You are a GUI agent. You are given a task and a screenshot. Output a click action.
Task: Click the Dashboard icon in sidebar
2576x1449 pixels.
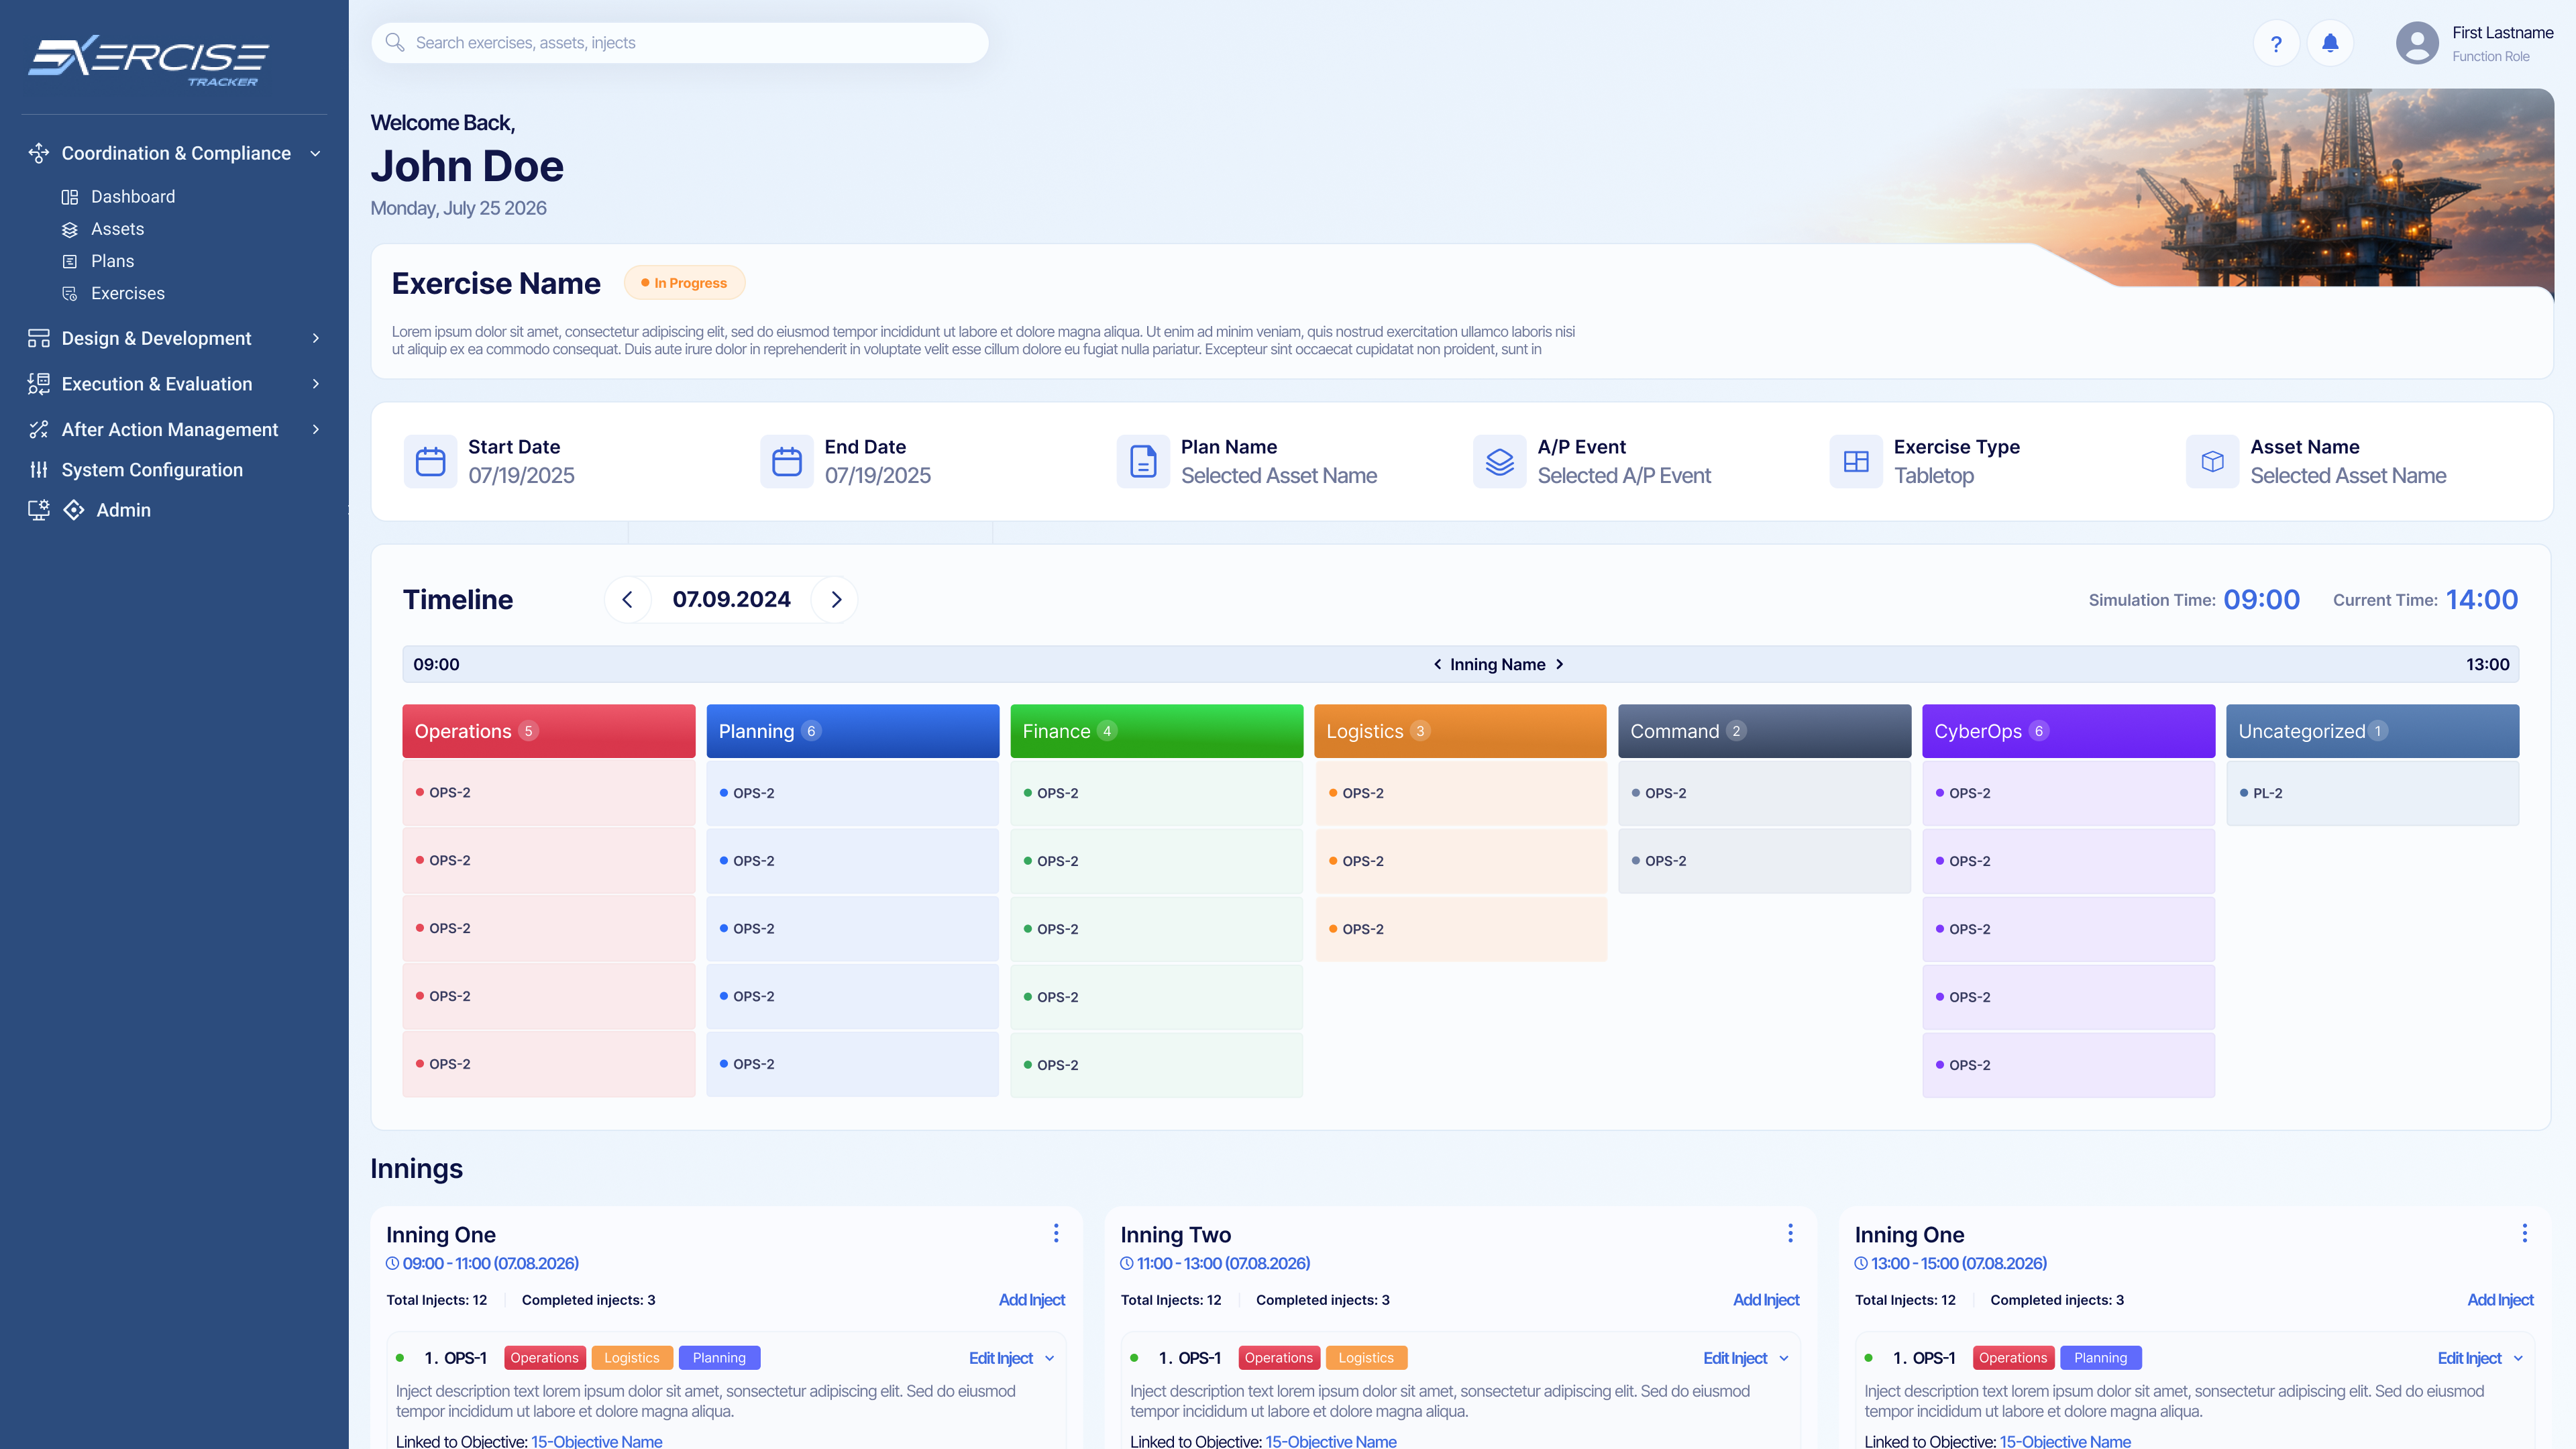coord(70,197)
